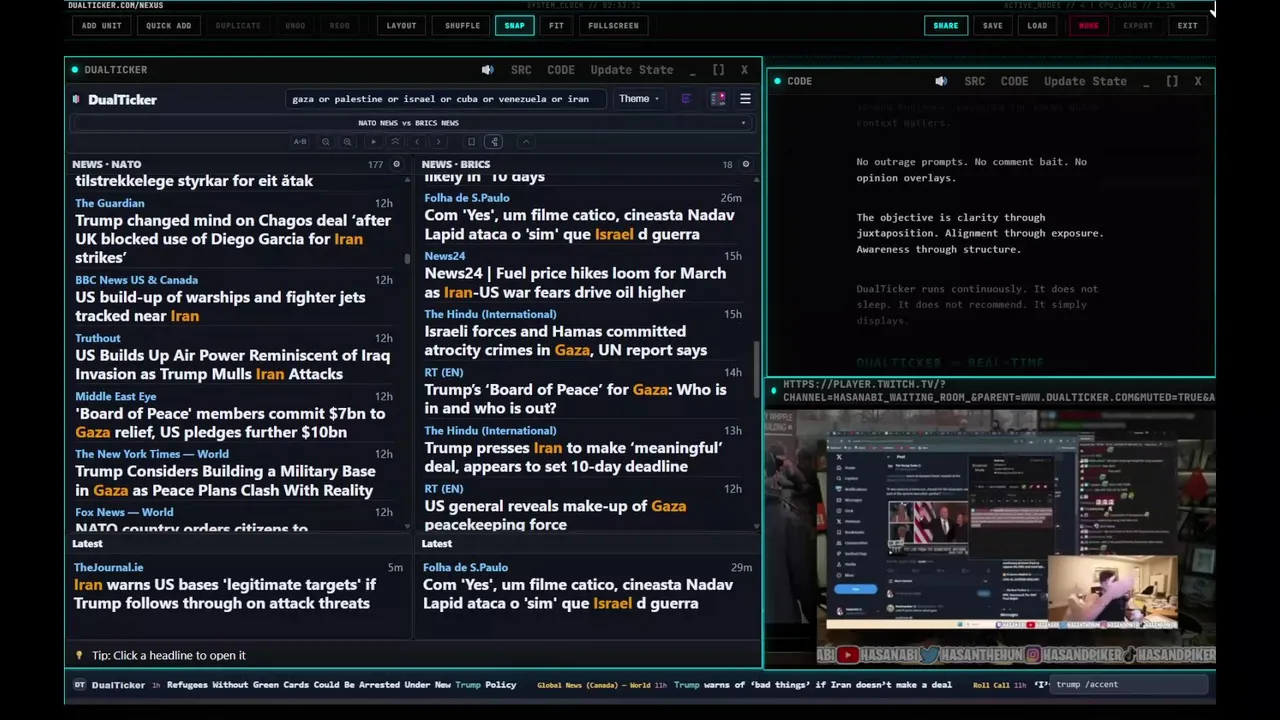Open bottom ticker headline about Refugees Without Green Cards
Viewport: 1280px width, 720px height.
coord(341,685)
